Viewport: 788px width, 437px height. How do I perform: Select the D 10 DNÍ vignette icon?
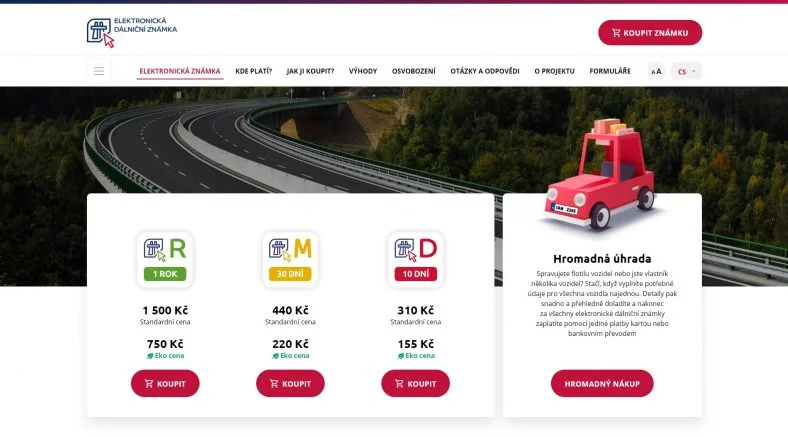416,260
